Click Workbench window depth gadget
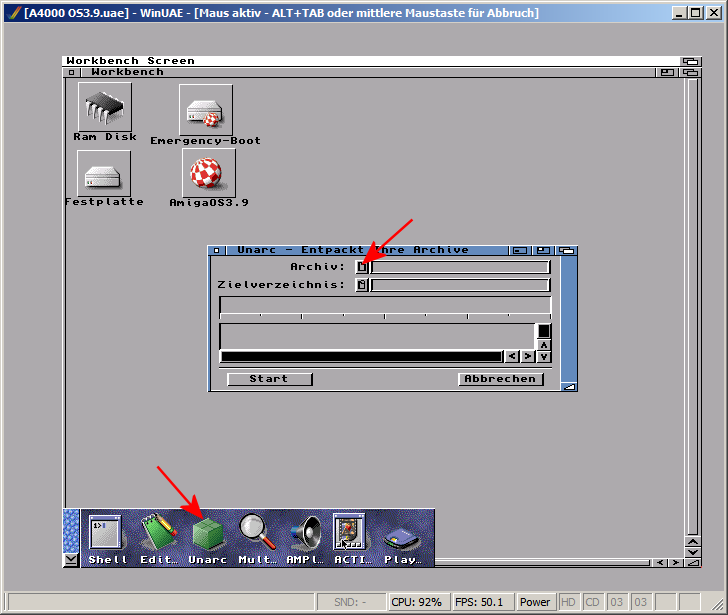 coord(690,72)
